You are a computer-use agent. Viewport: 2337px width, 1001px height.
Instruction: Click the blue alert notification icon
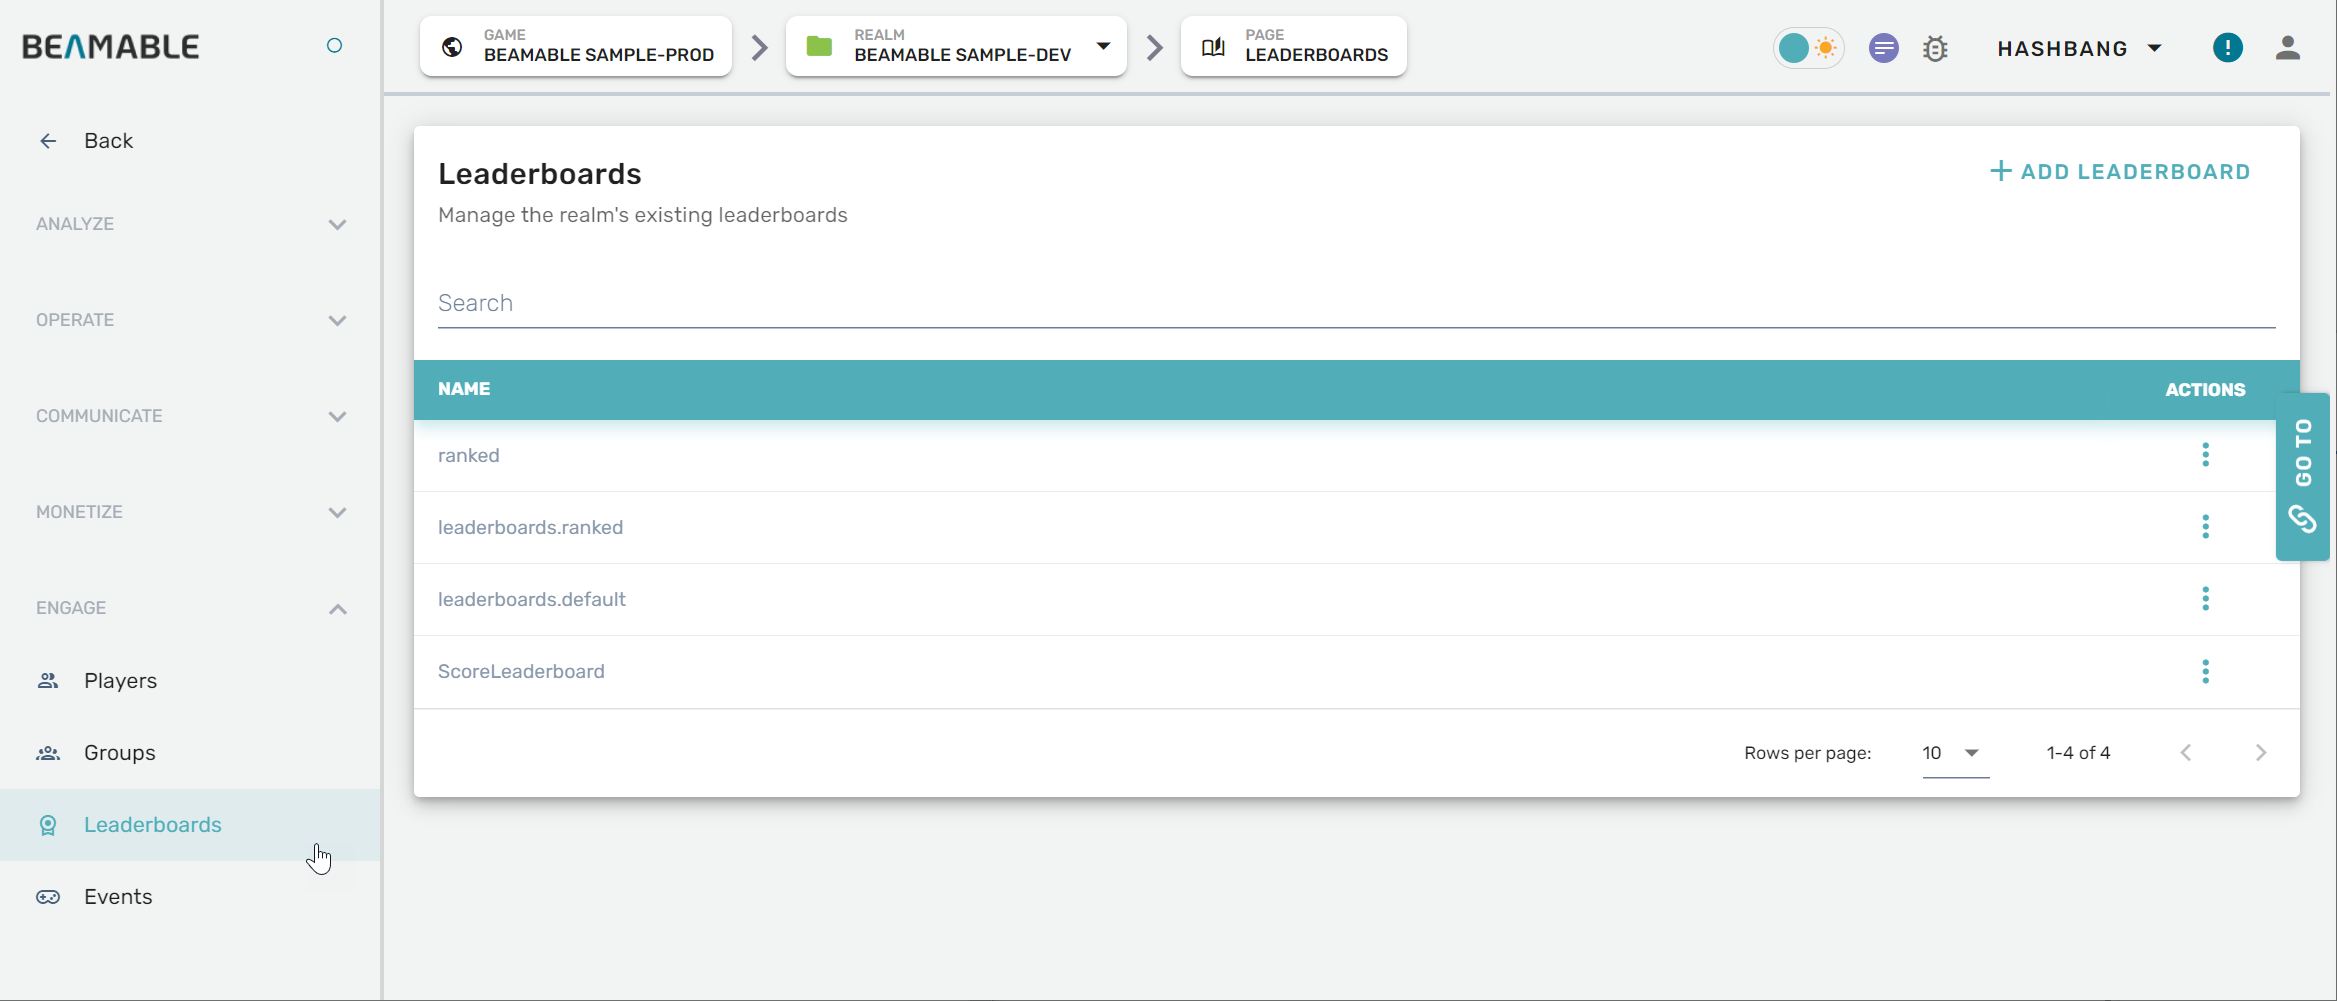pyautogui.click(x=2227, y=48)
